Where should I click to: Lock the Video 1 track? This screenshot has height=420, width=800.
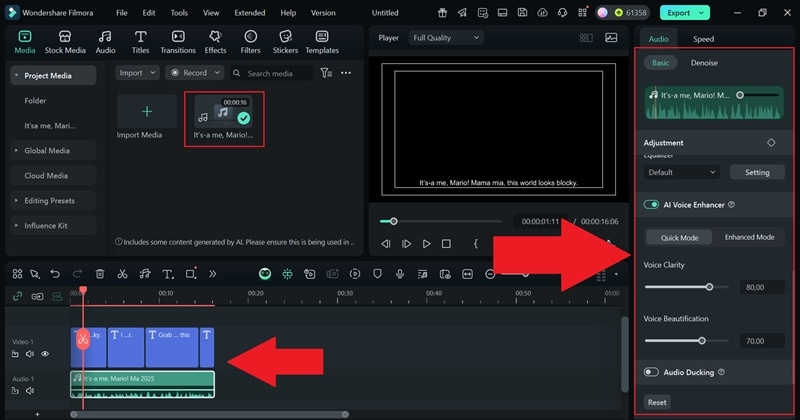click(x=15, y=354)
